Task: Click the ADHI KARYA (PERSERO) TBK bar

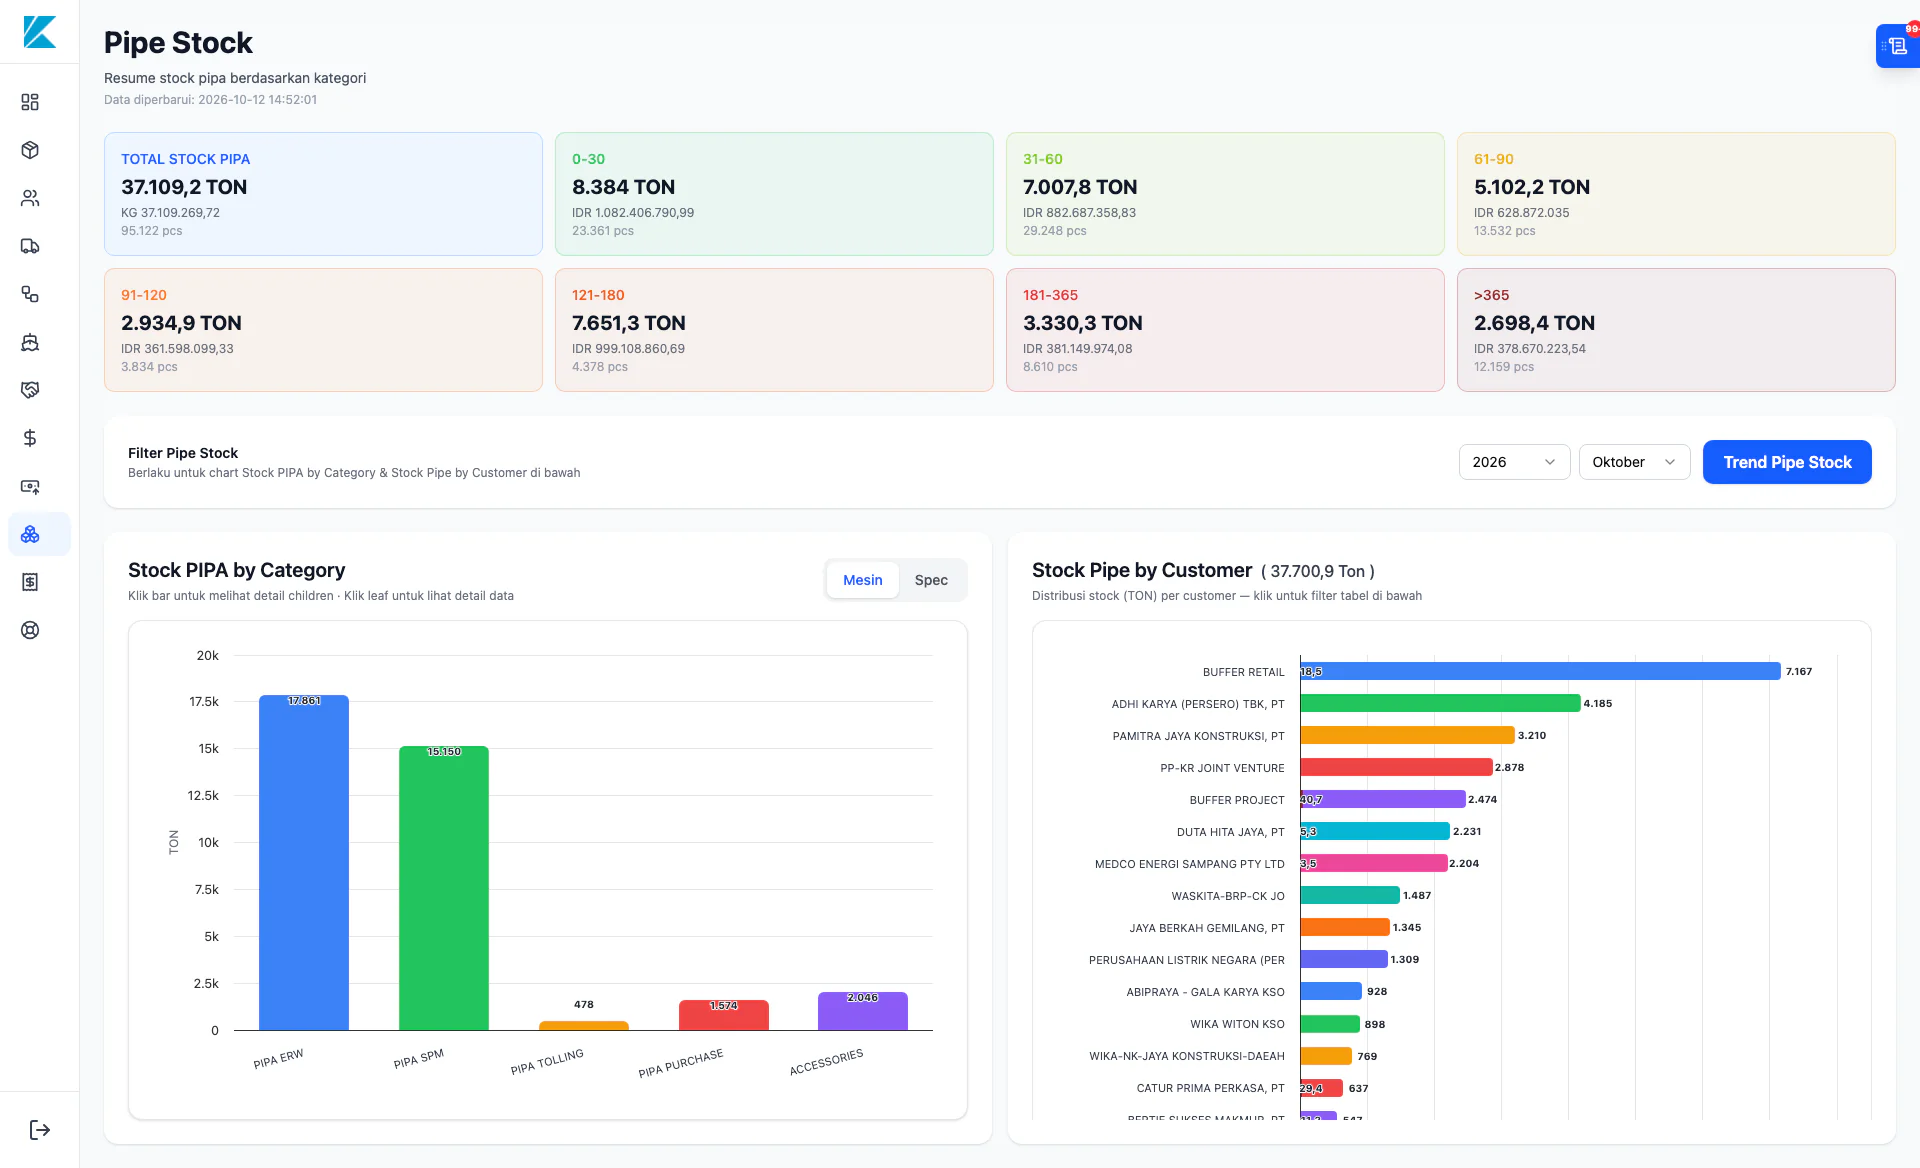Action: point(1440,703)
